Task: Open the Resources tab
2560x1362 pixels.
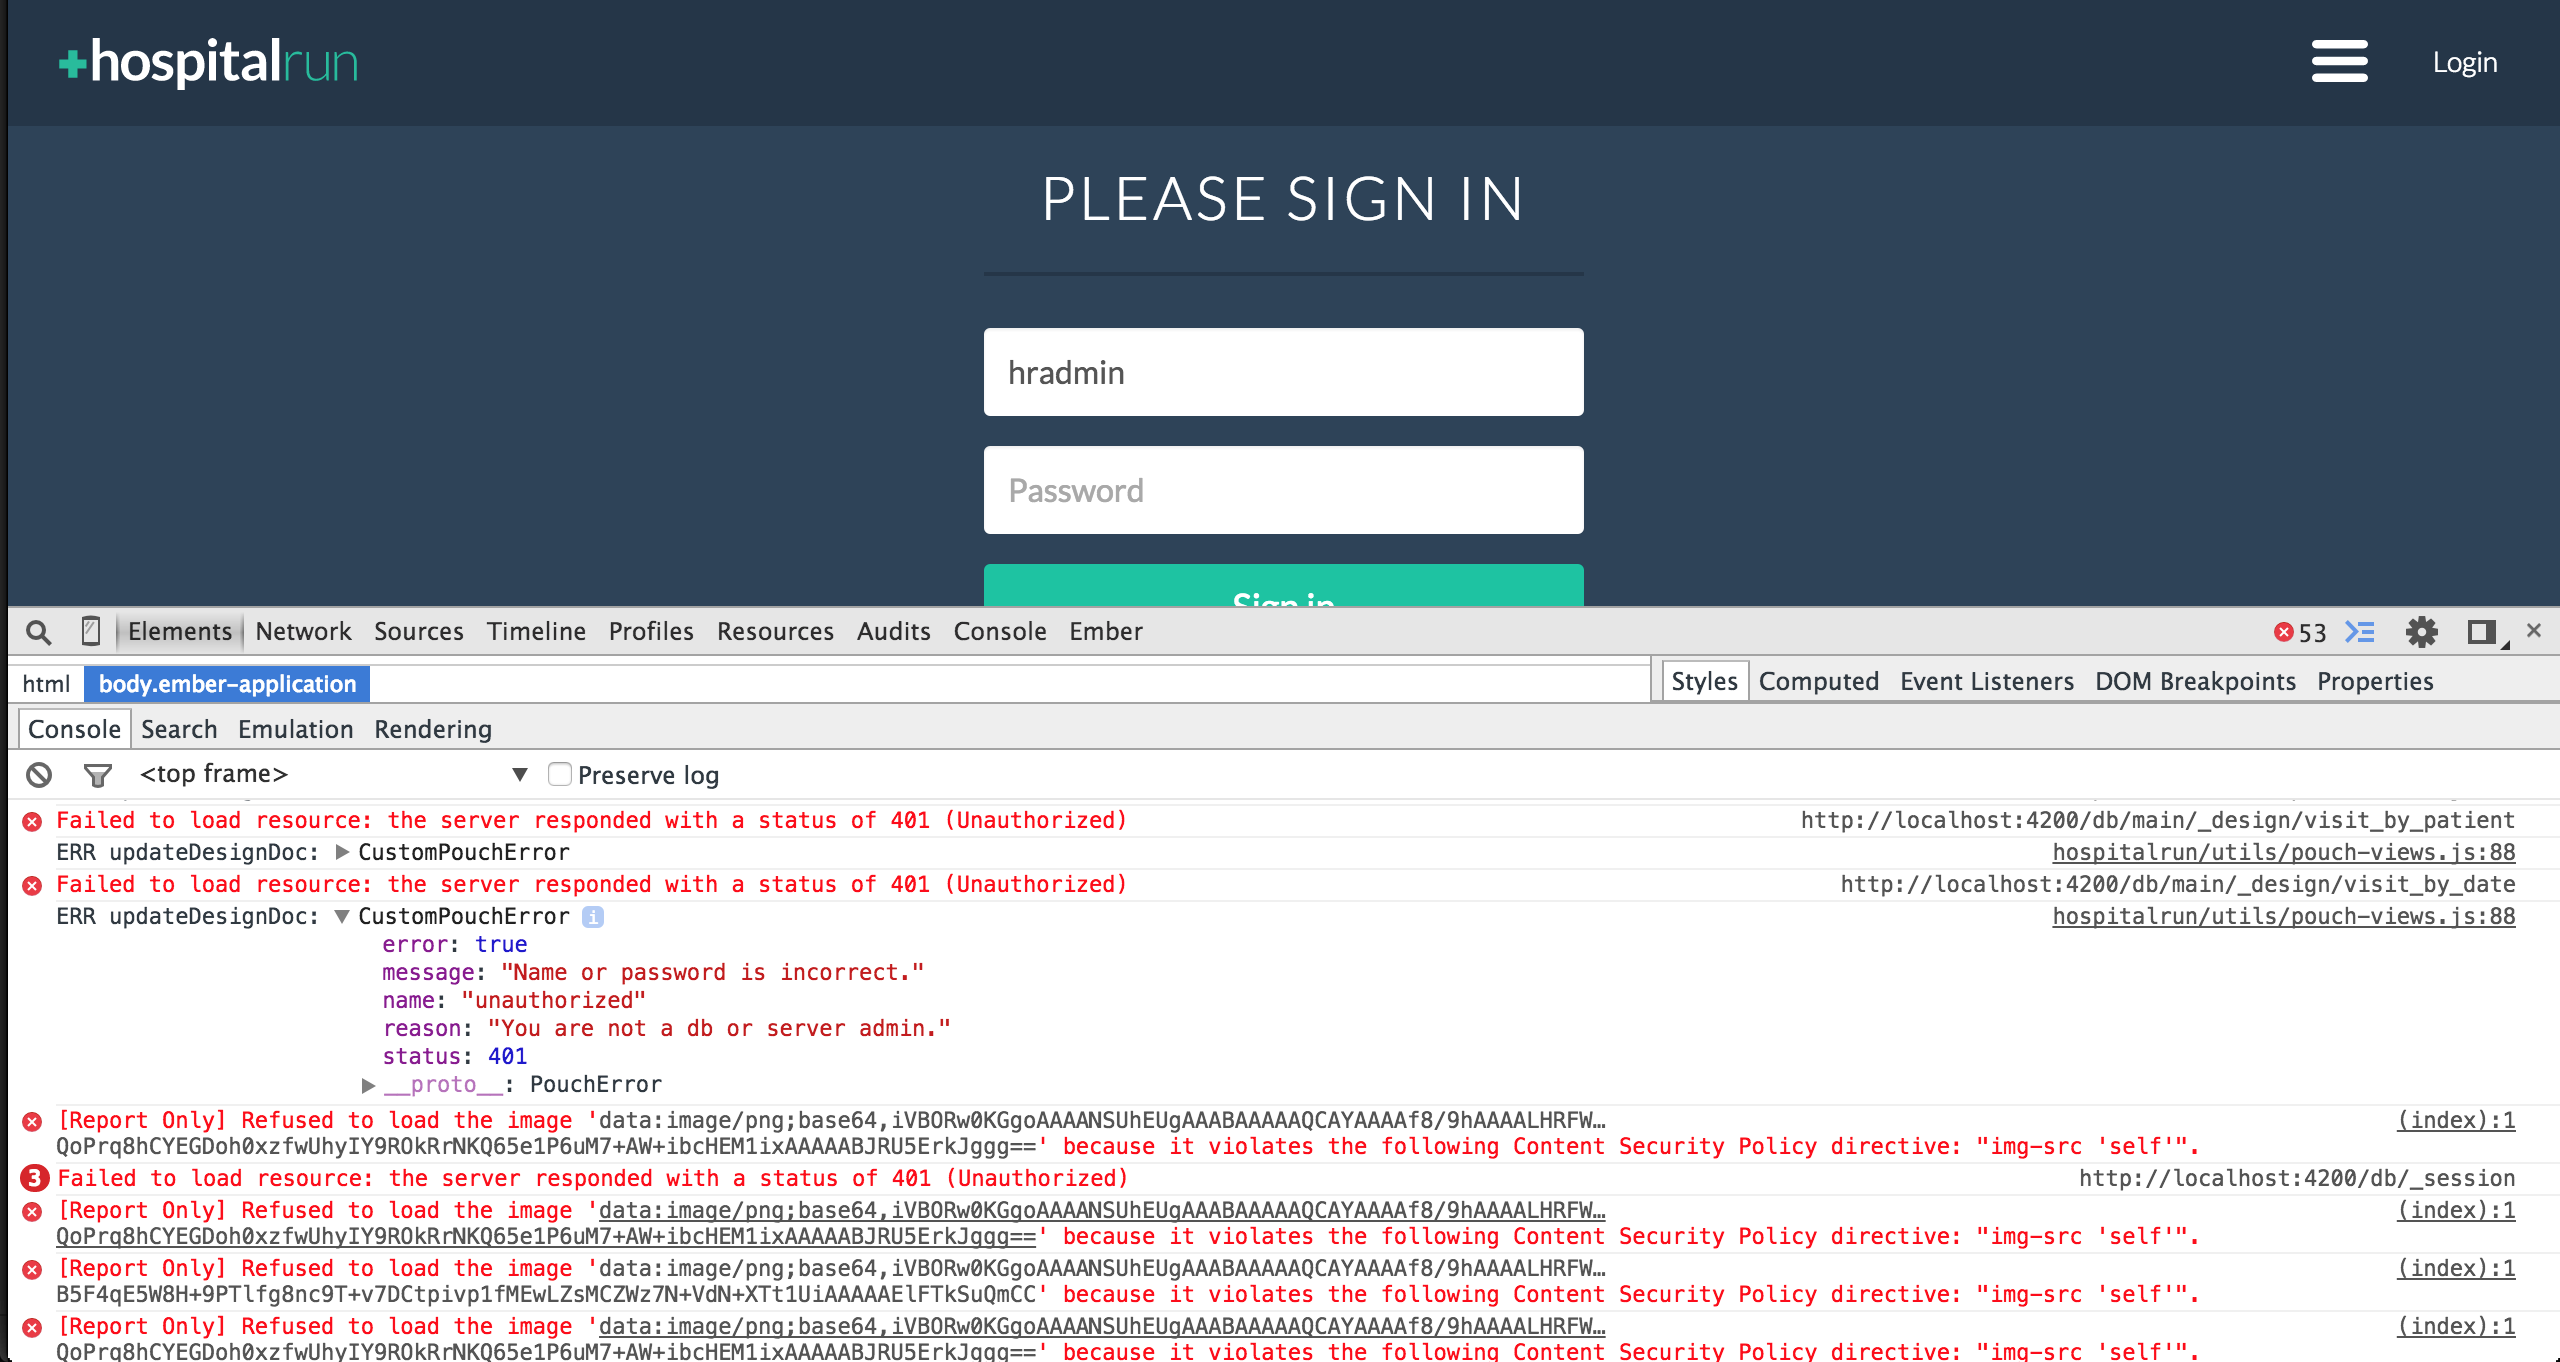Action: [x=775, y=631]
